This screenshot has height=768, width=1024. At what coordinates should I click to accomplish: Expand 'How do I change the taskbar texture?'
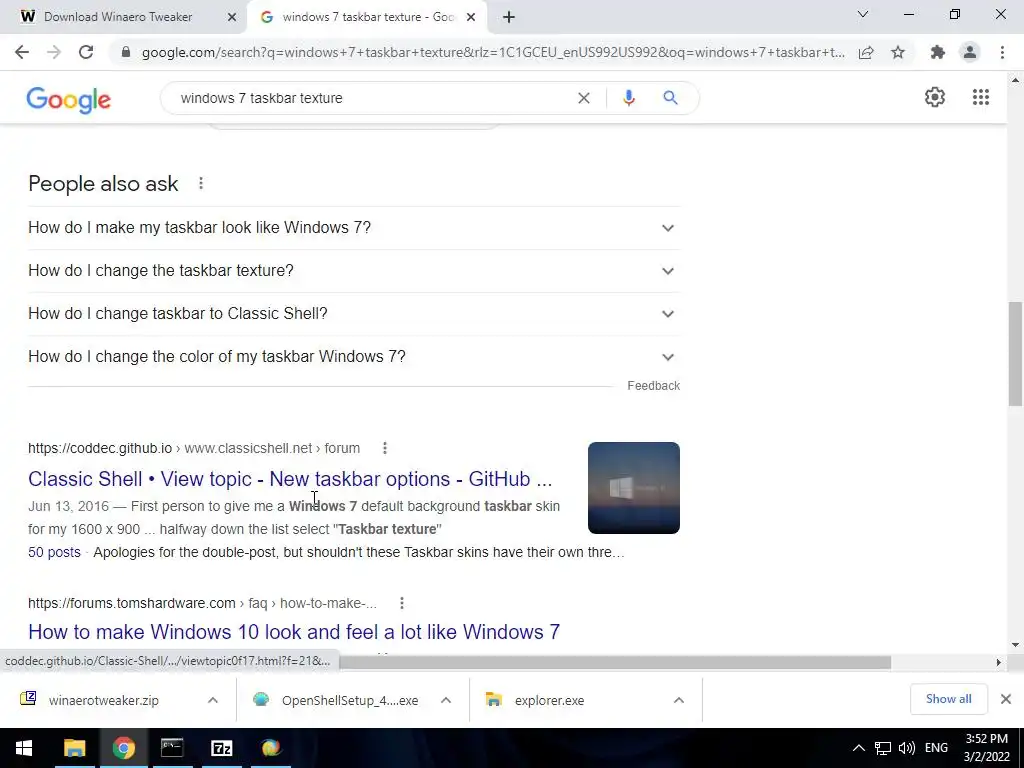[x=354, y=271]
